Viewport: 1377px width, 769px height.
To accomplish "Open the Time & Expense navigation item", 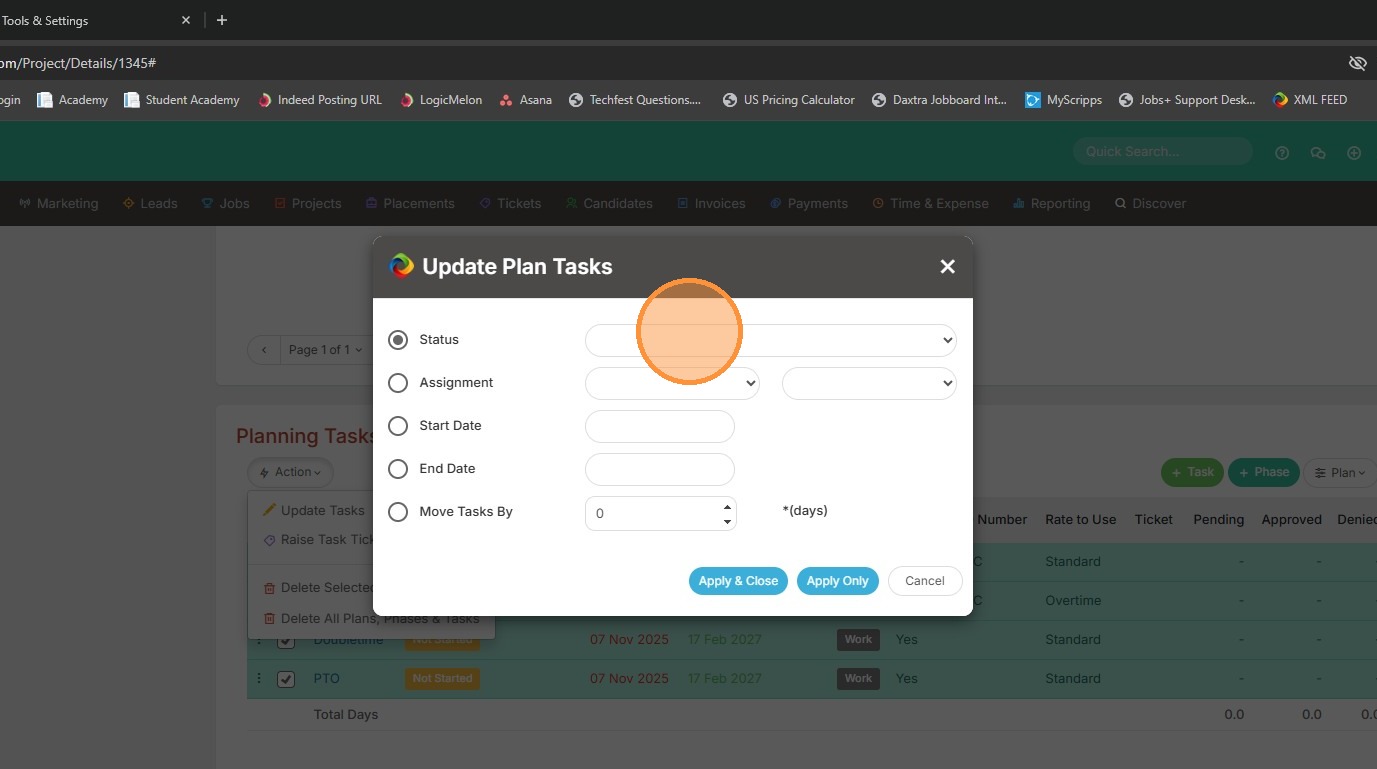I will pos(930,203).
